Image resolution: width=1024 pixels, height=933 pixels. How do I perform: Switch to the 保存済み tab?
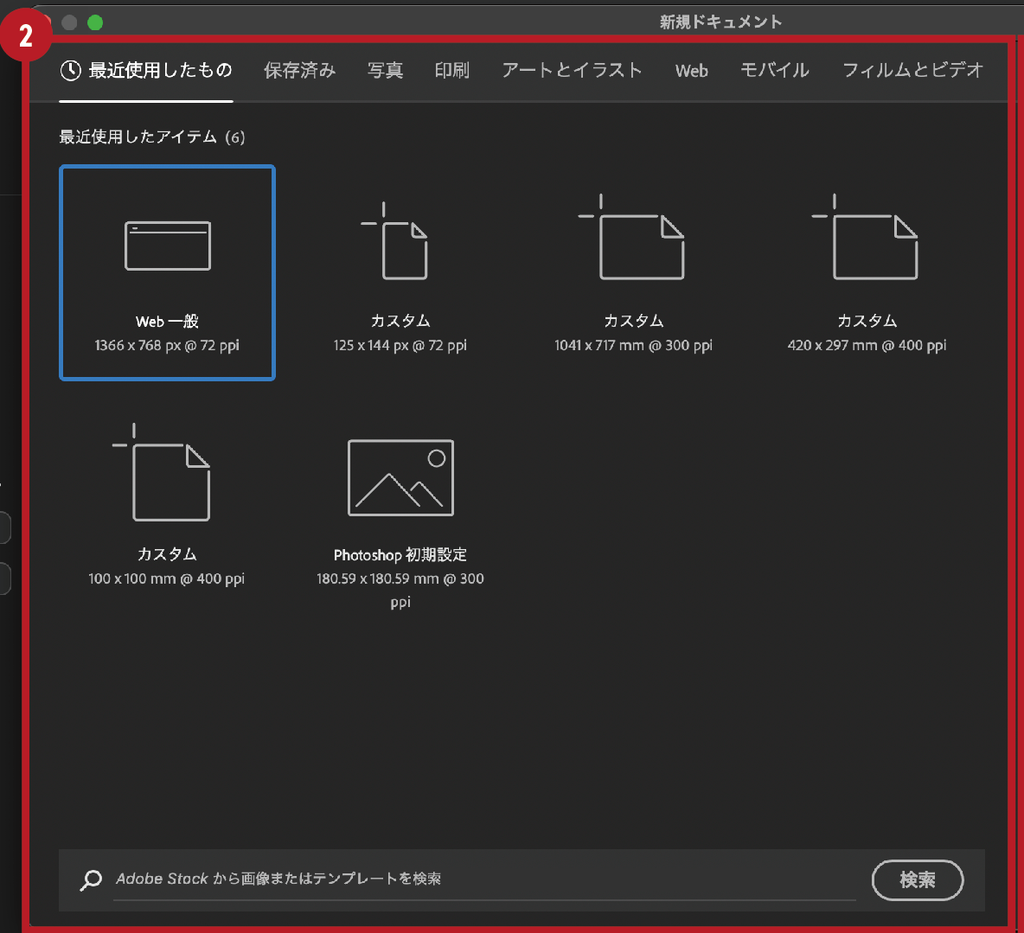[300, 71]
